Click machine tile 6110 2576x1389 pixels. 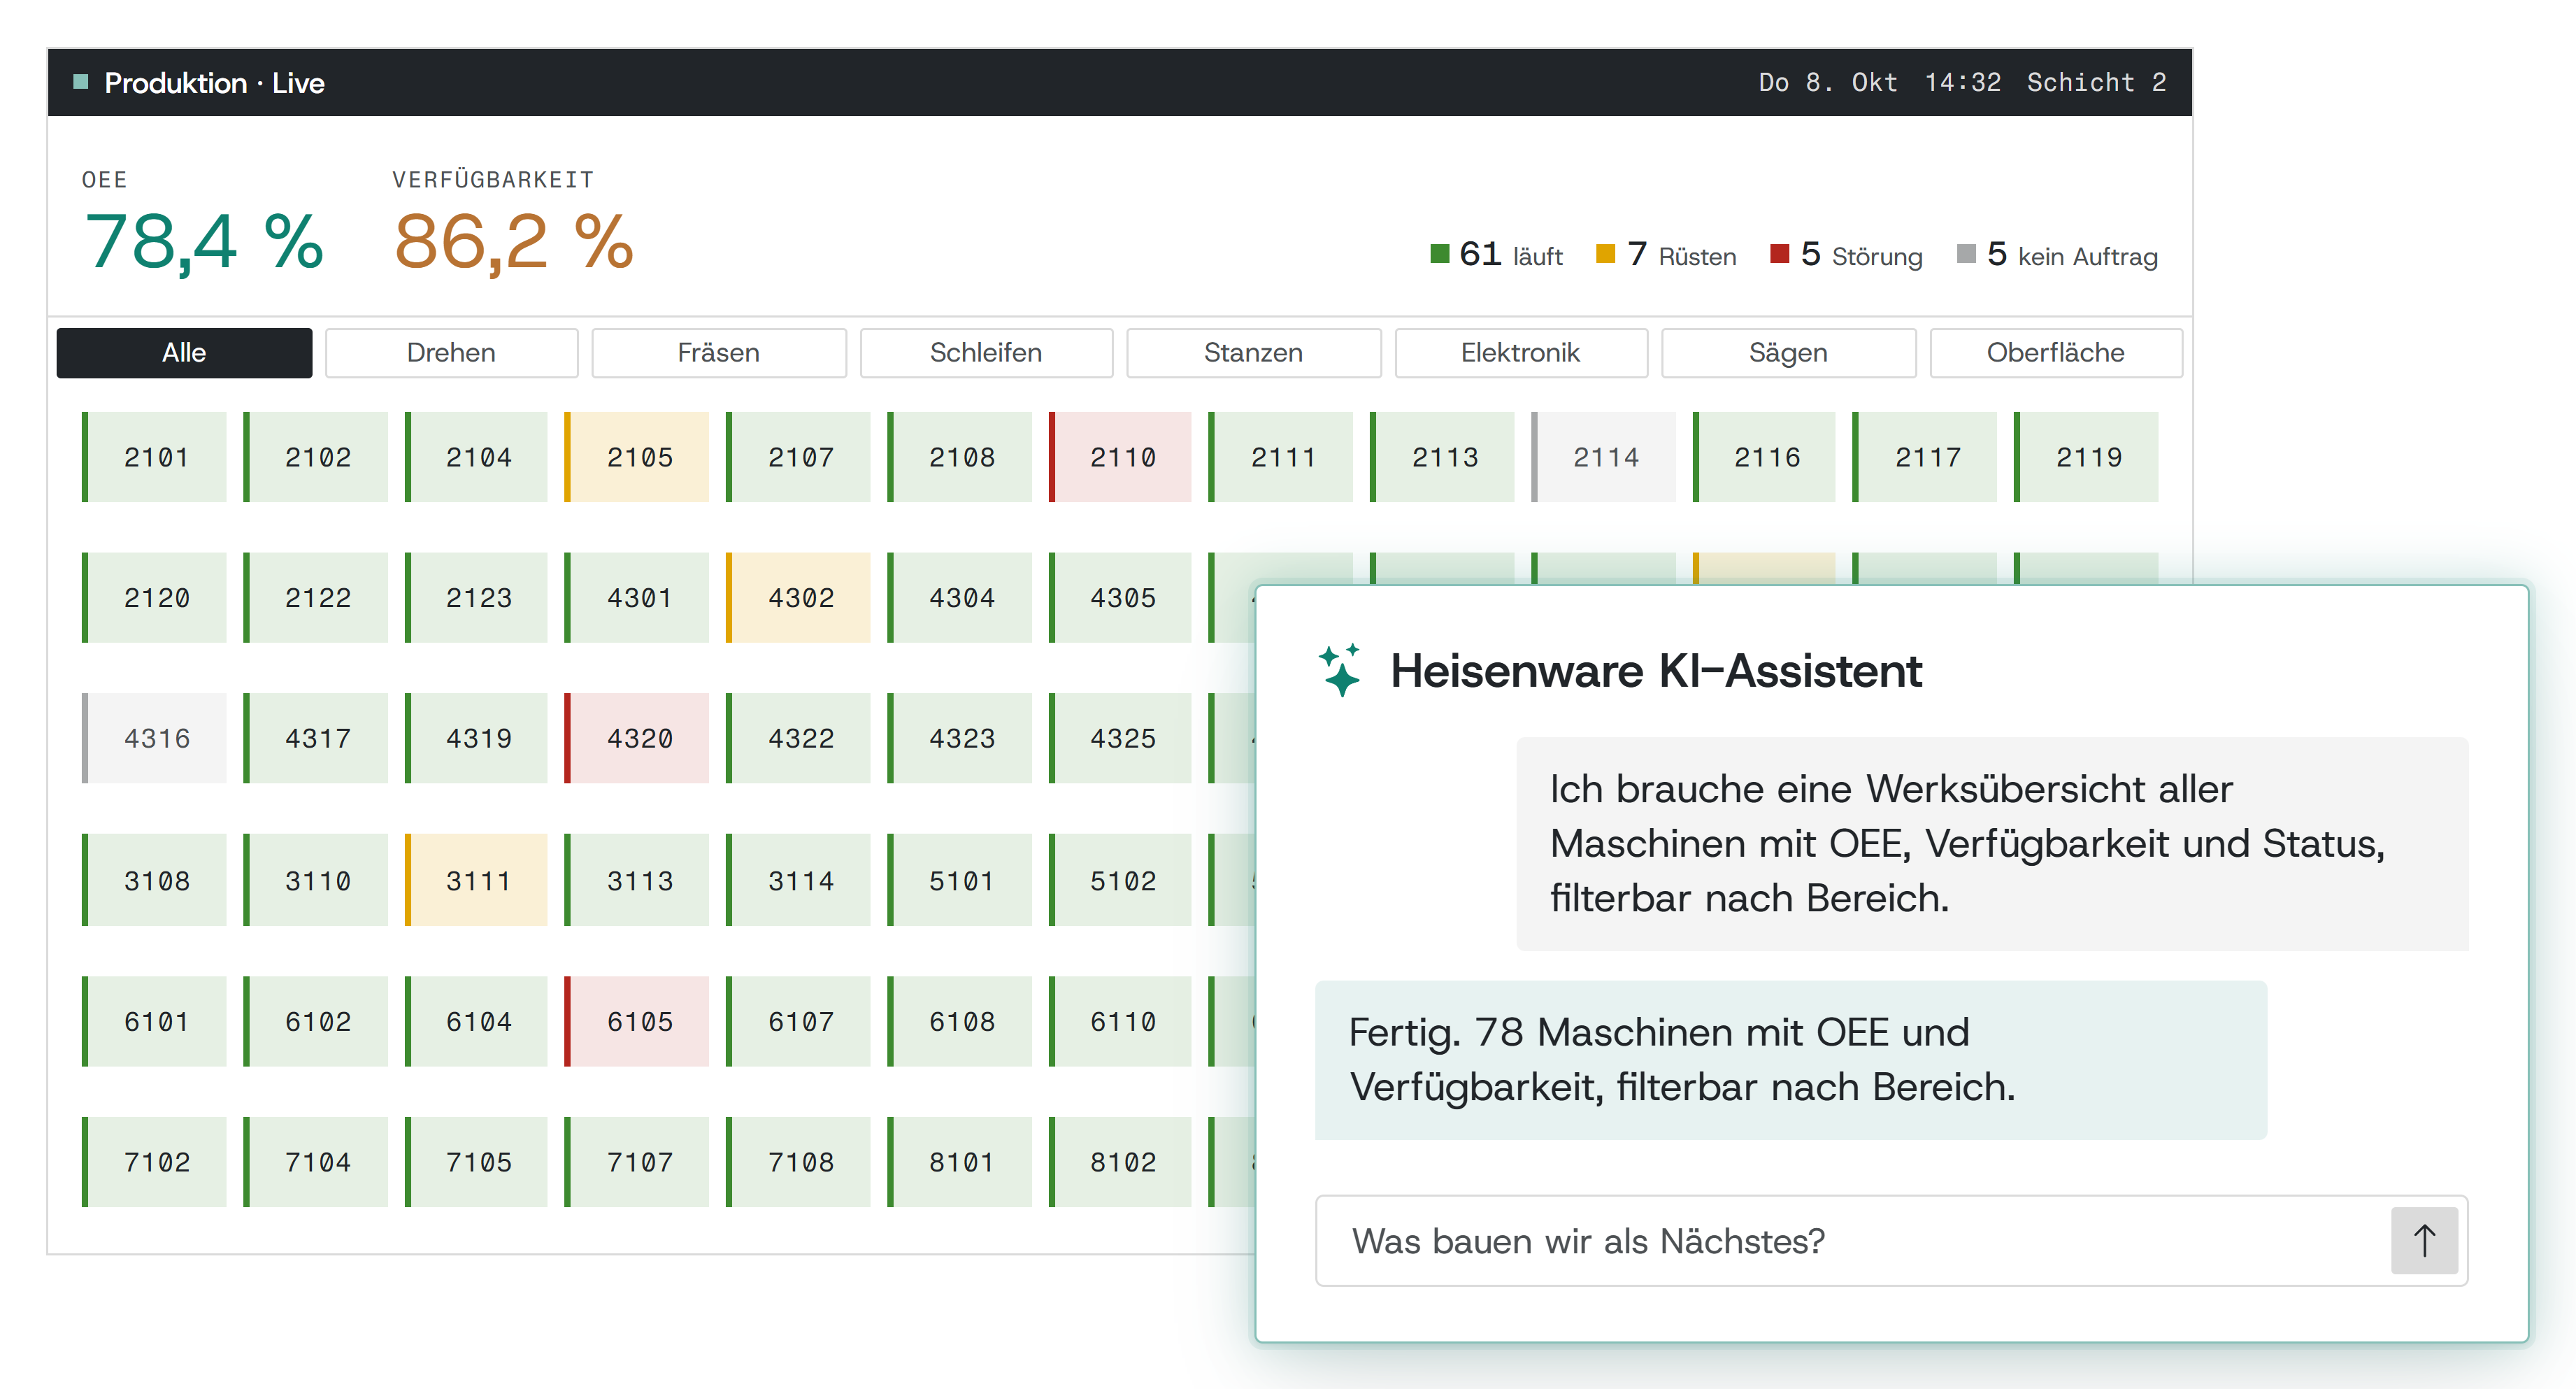1120,1021
